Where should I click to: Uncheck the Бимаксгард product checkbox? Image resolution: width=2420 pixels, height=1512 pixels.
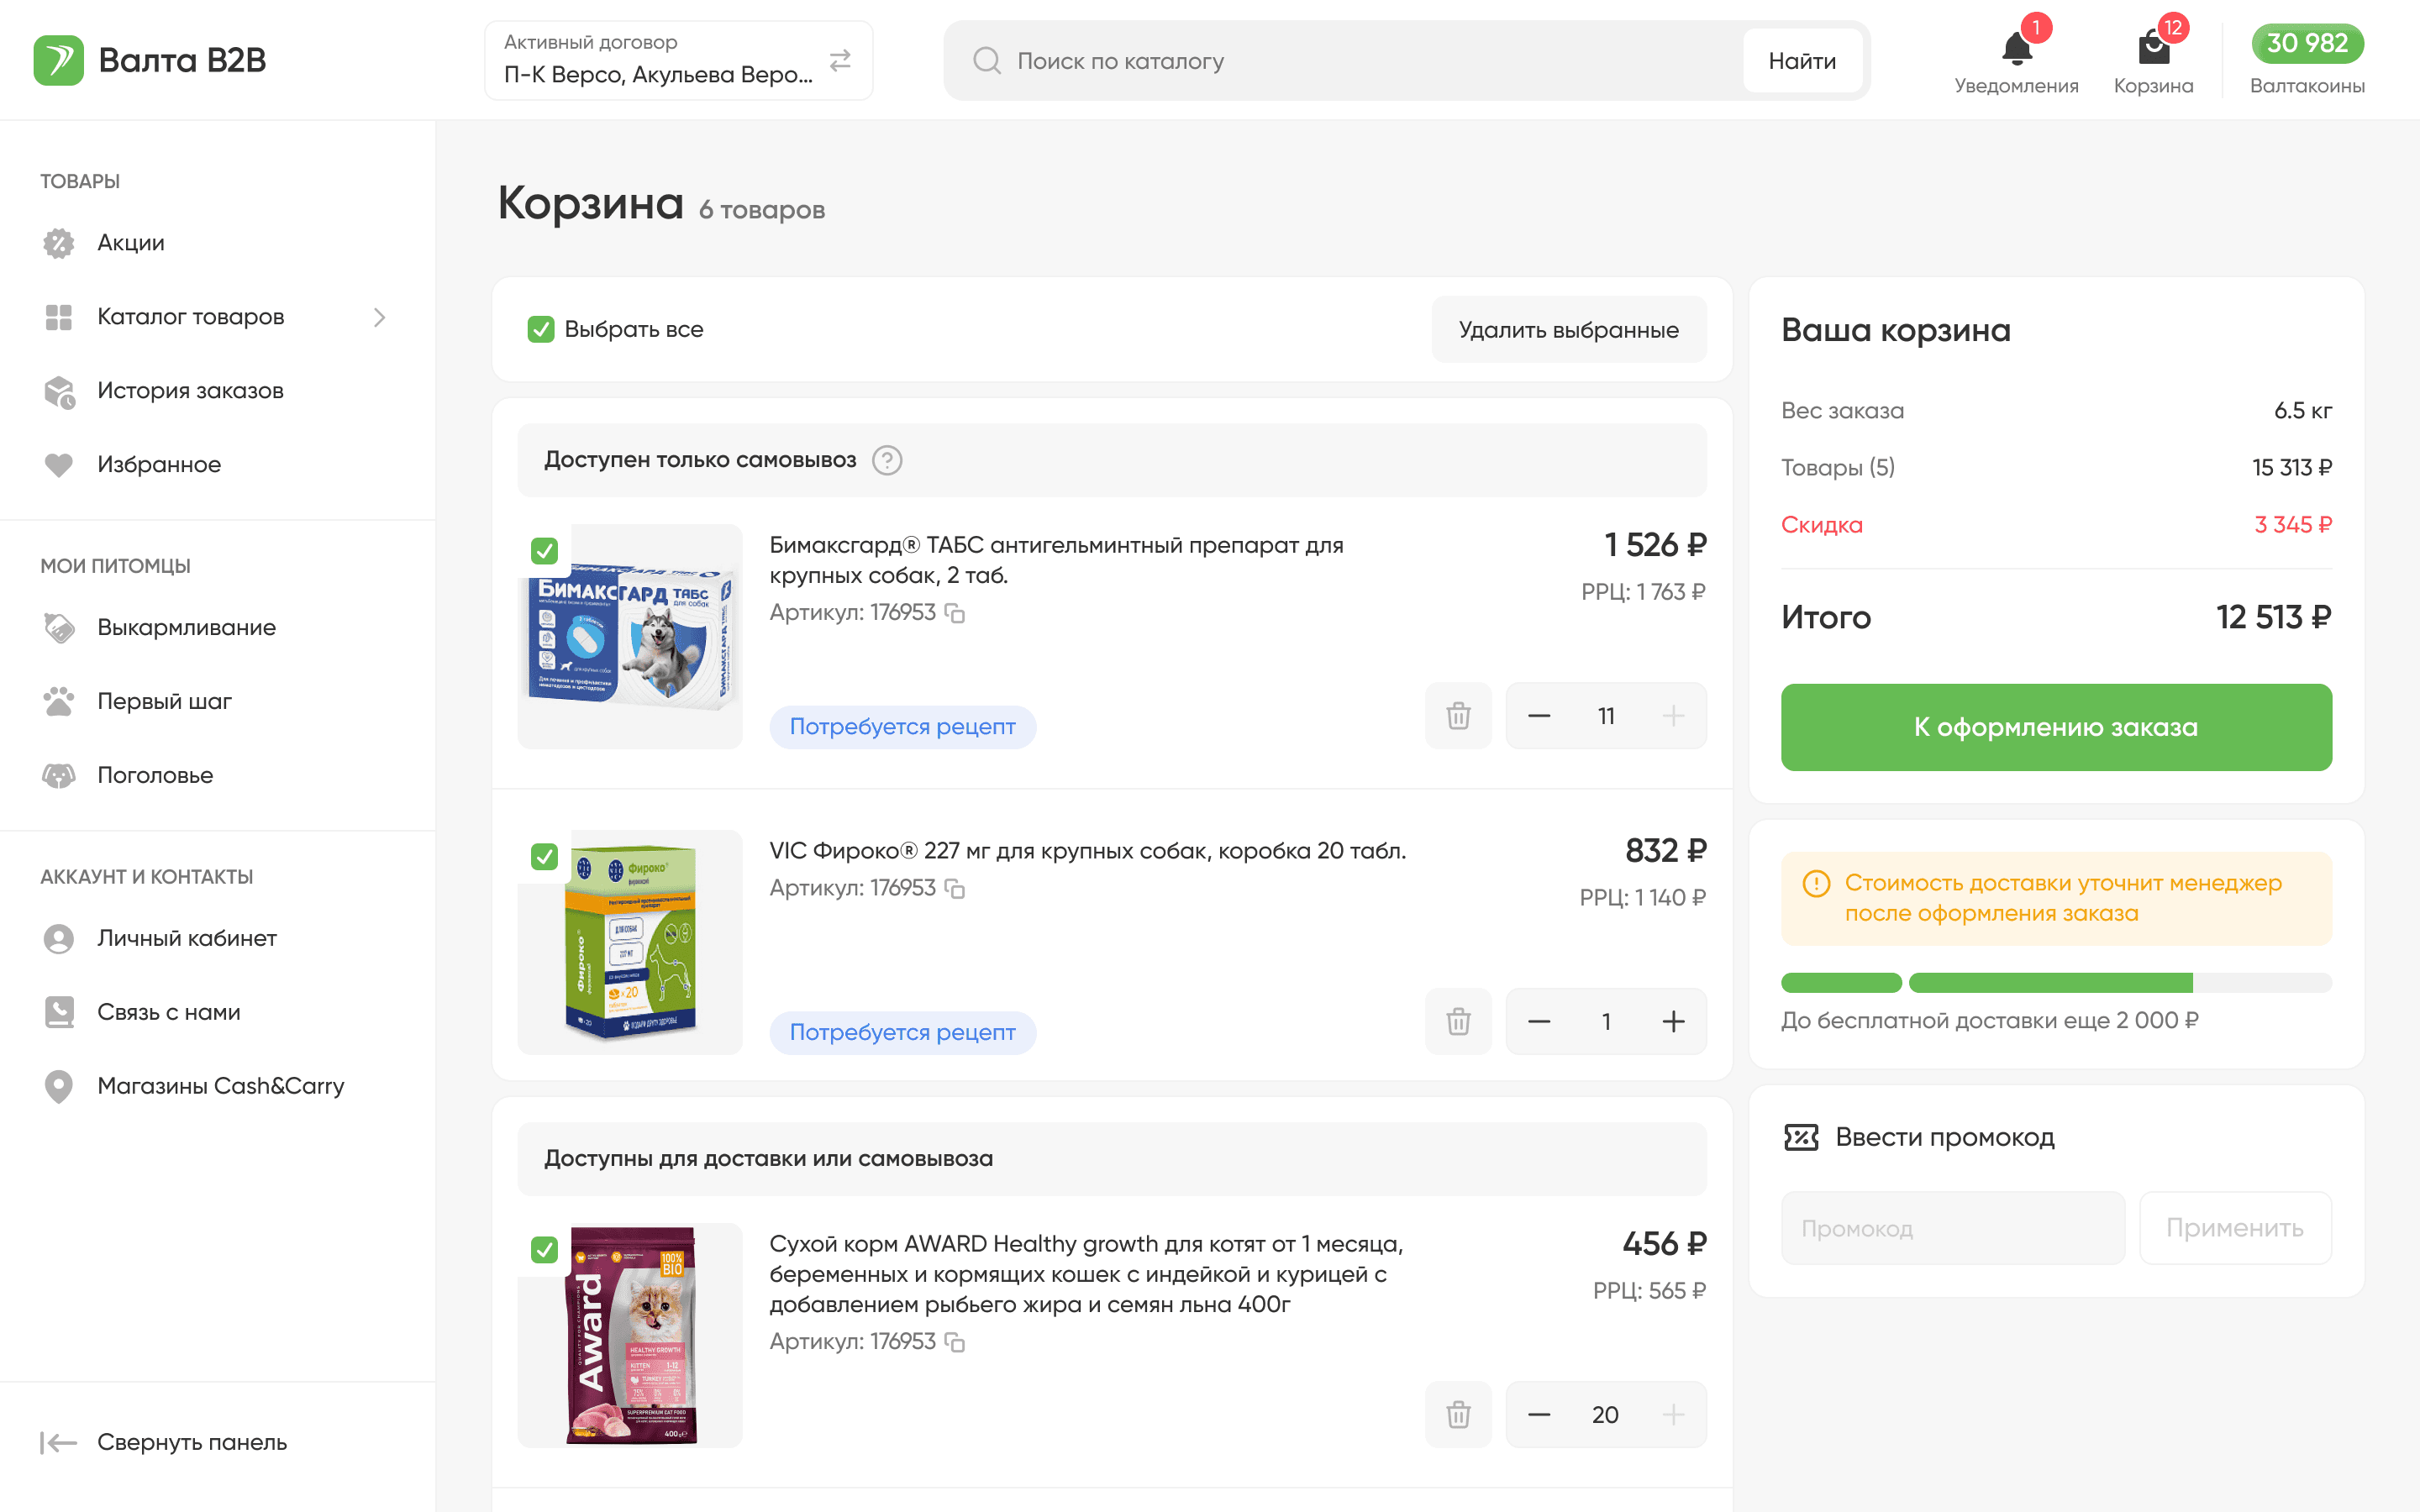(x=544, y=550)
